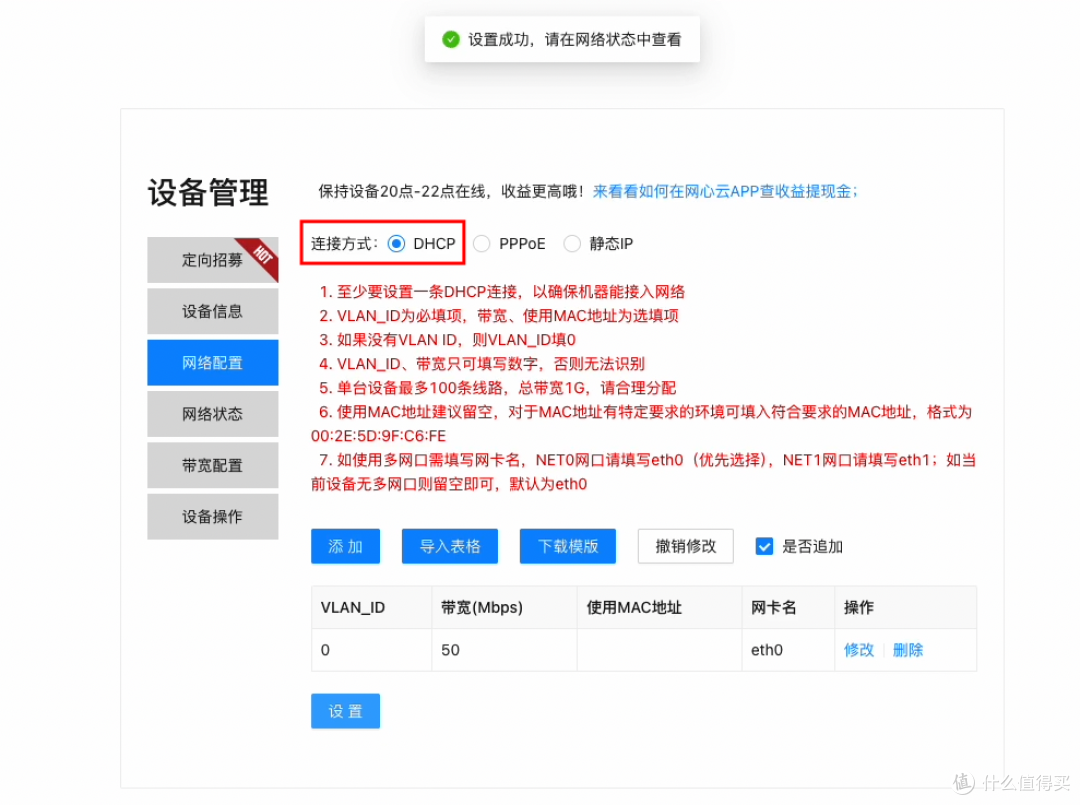Click the empty MAC address cell
This screenshot has width=1080, height=805.
click(659, 650)
